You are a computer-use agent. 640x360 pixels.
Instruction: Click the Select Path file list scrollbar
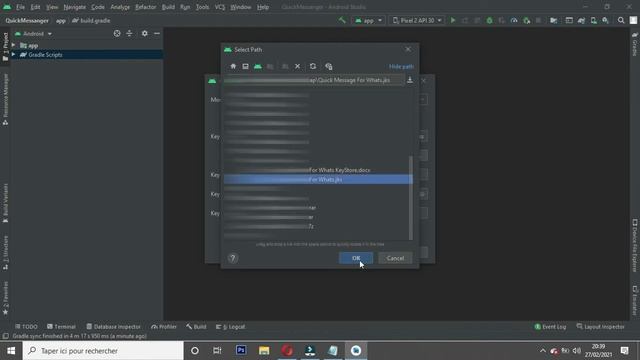coord(411,198)
